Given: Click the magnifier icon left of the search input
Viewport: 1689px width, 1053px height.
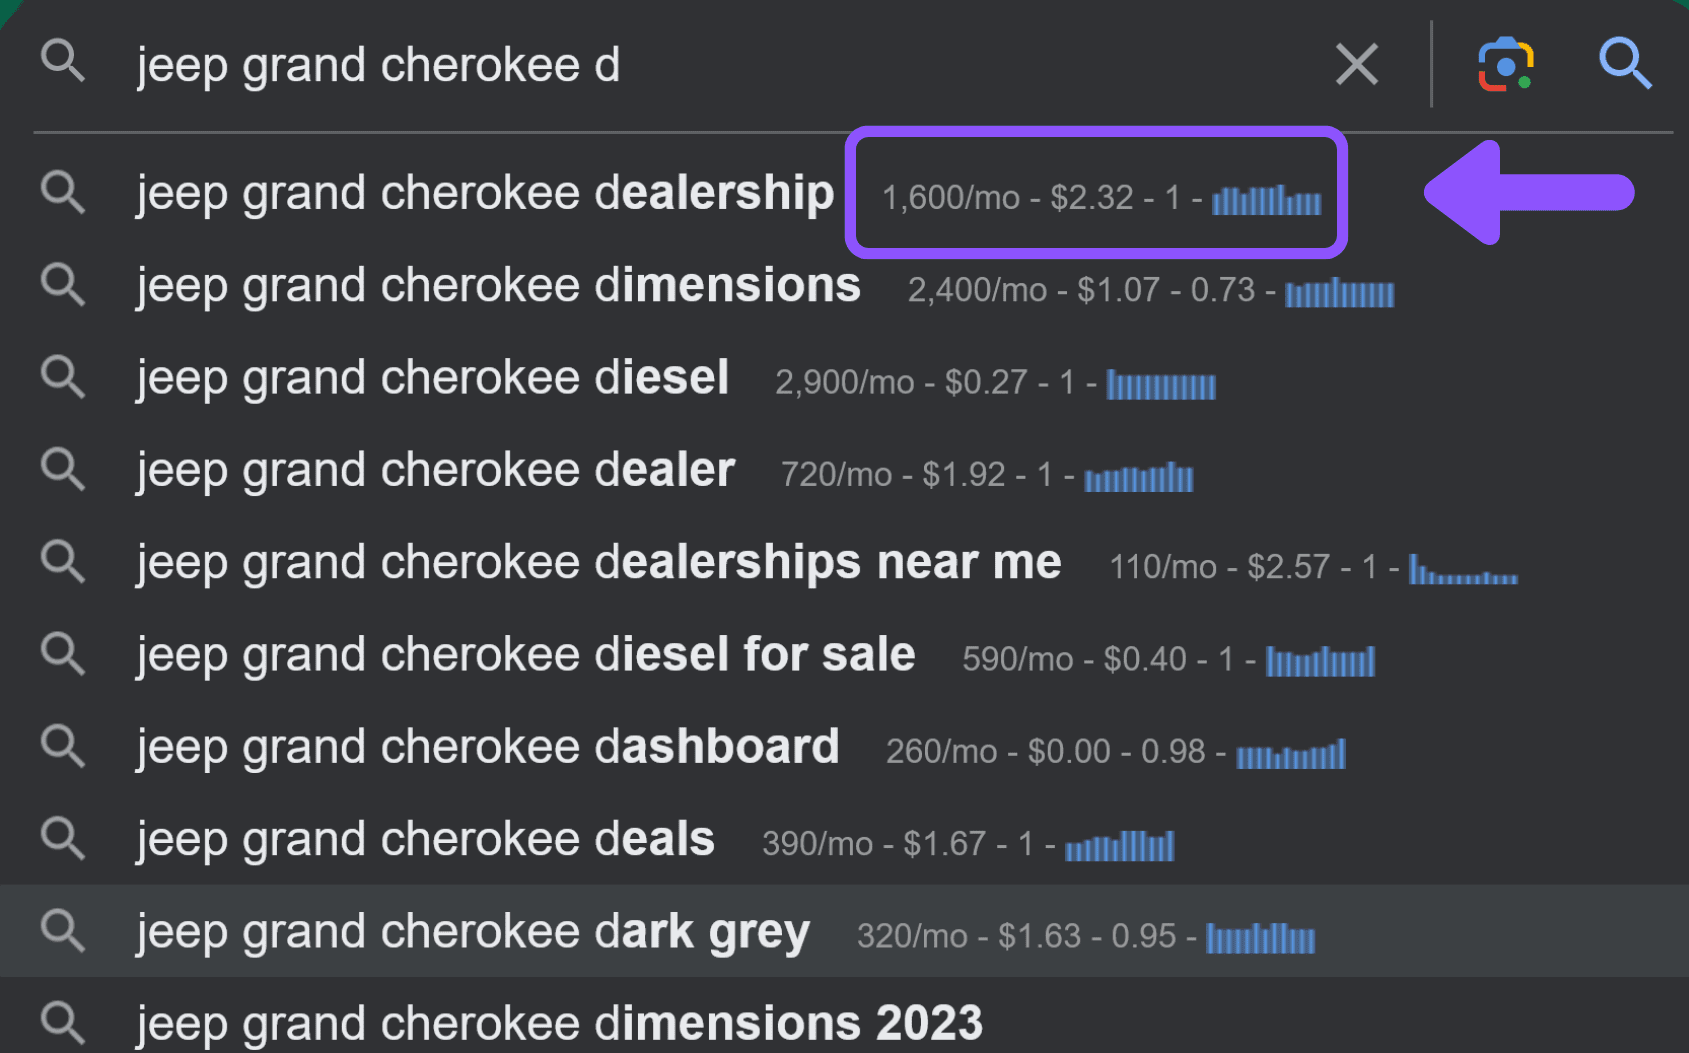Looking at the screenshot, I should coord(62,61).
